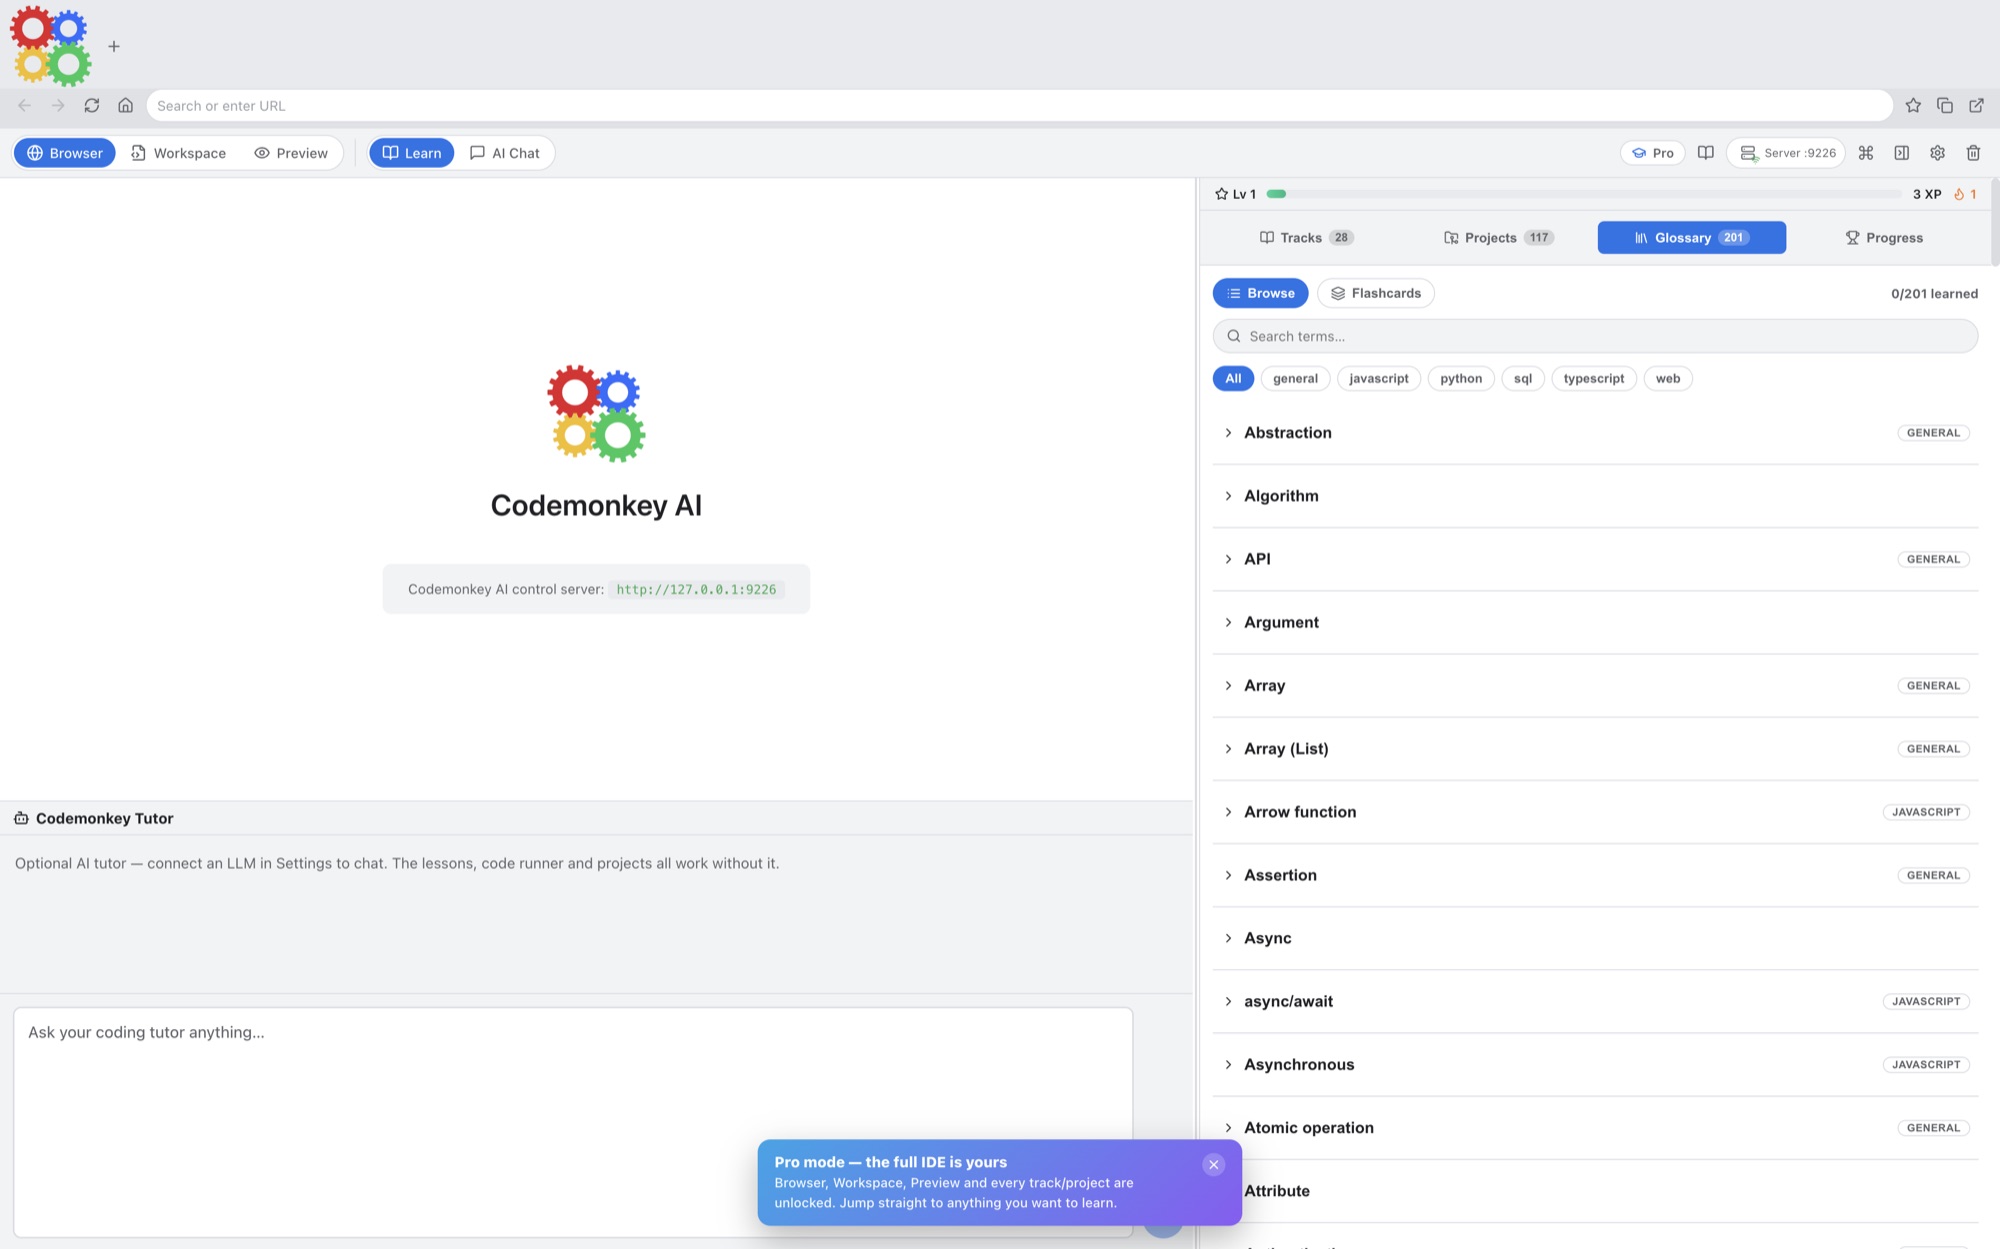Filter glossary by All
Screen dimensions: 2000x1249
pyautogui.click(x=1233, y=378)
